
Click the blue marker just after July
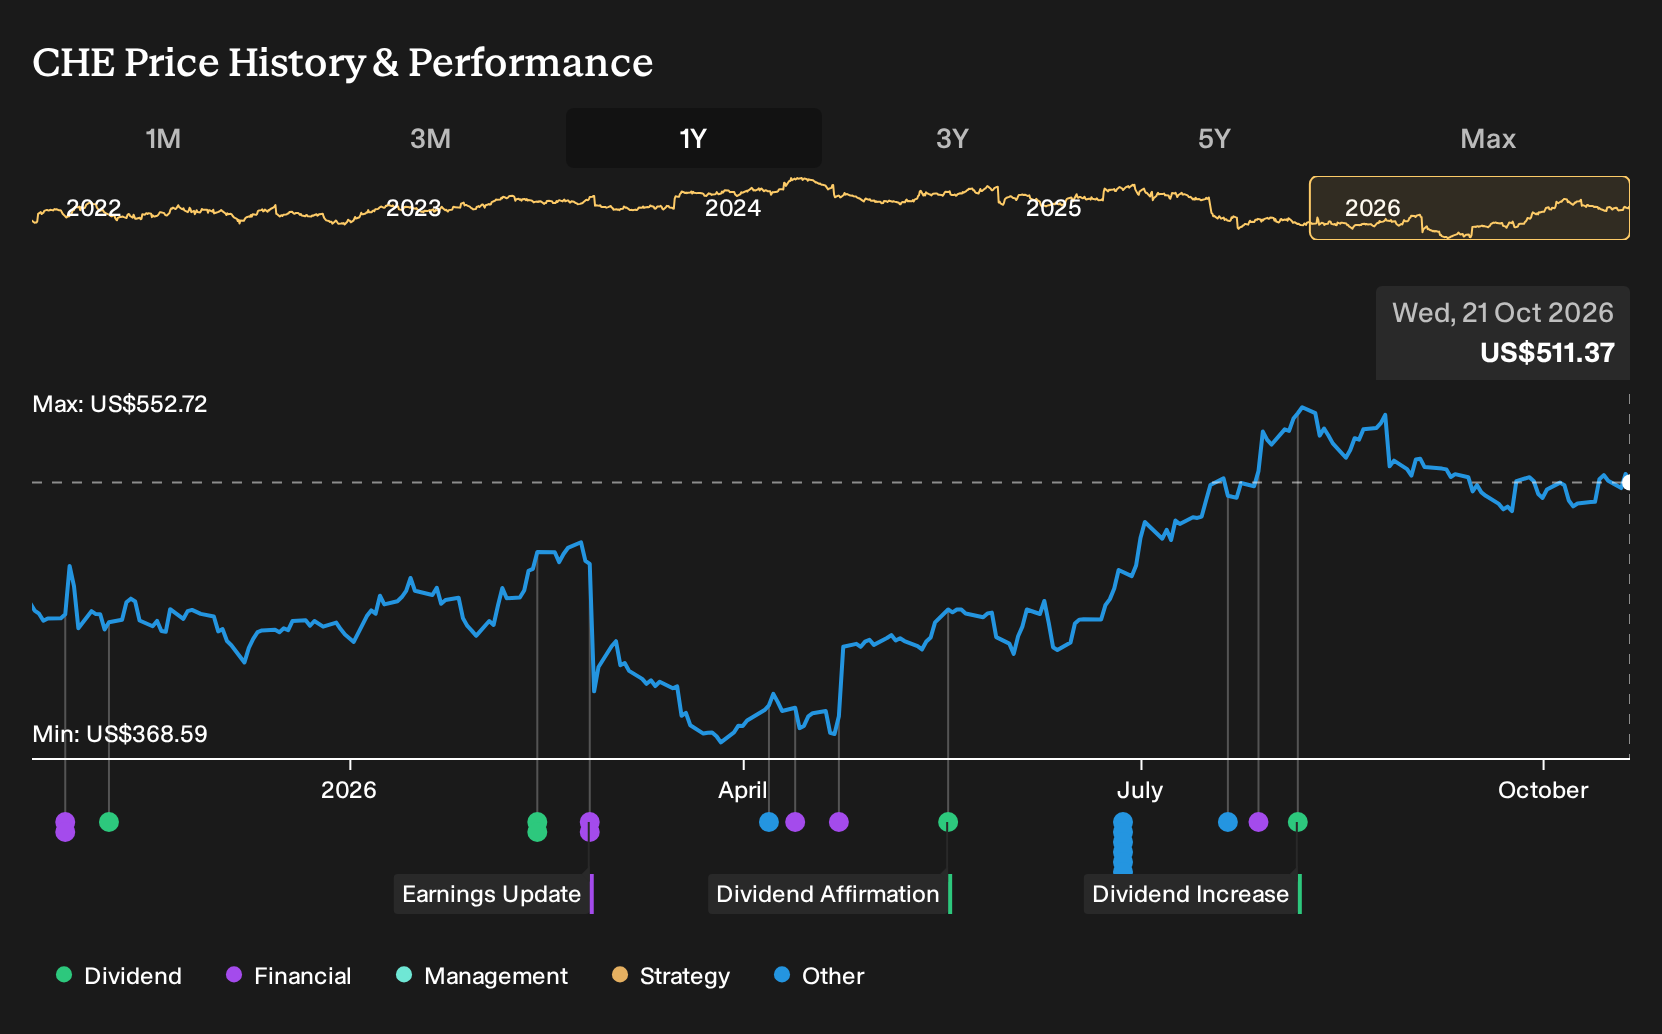pyautogui.click(x=1228, y=822)
